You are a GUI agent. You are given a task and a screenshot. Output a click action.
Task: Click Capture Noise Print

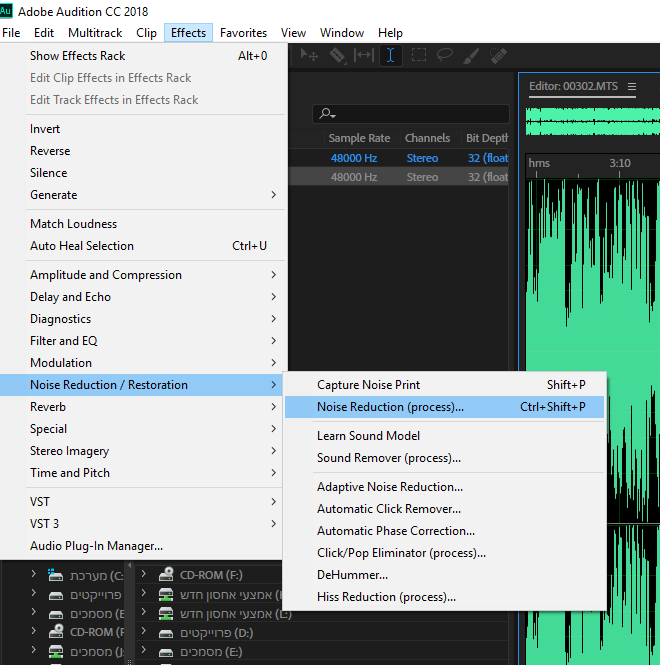pos(368,385)
